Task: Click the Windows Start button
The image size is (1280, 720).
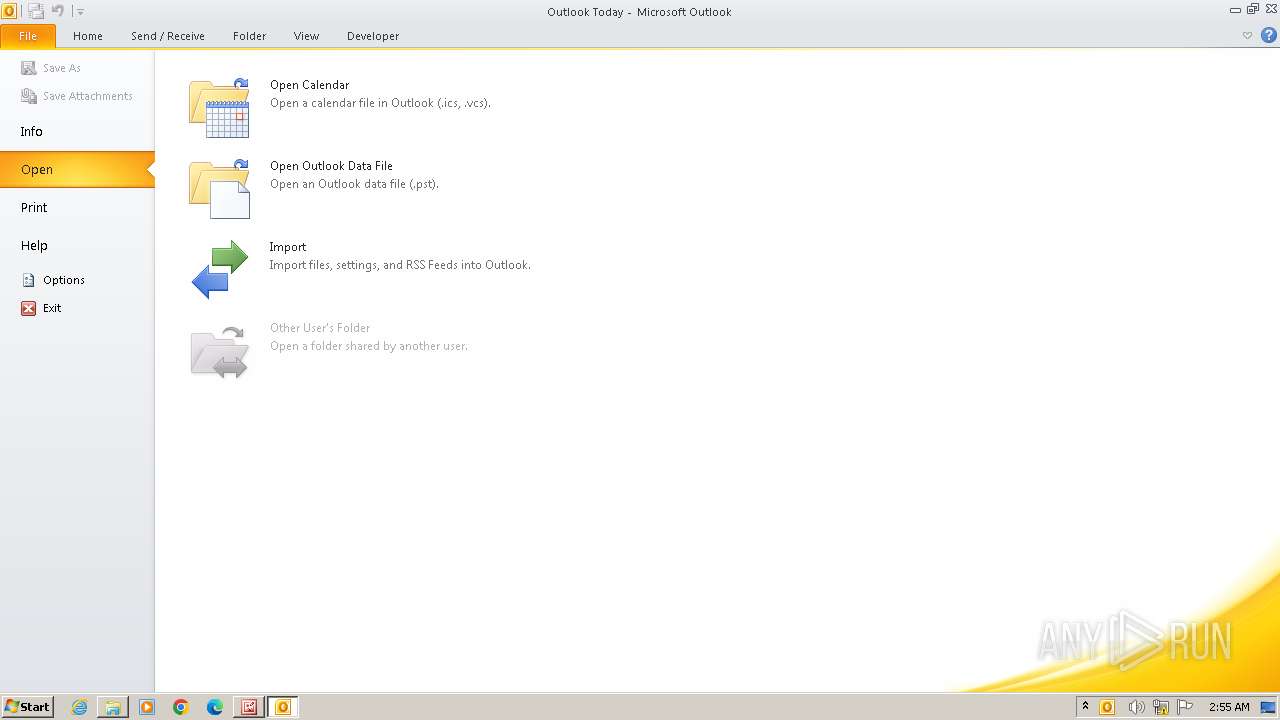Action: (27, 707)
